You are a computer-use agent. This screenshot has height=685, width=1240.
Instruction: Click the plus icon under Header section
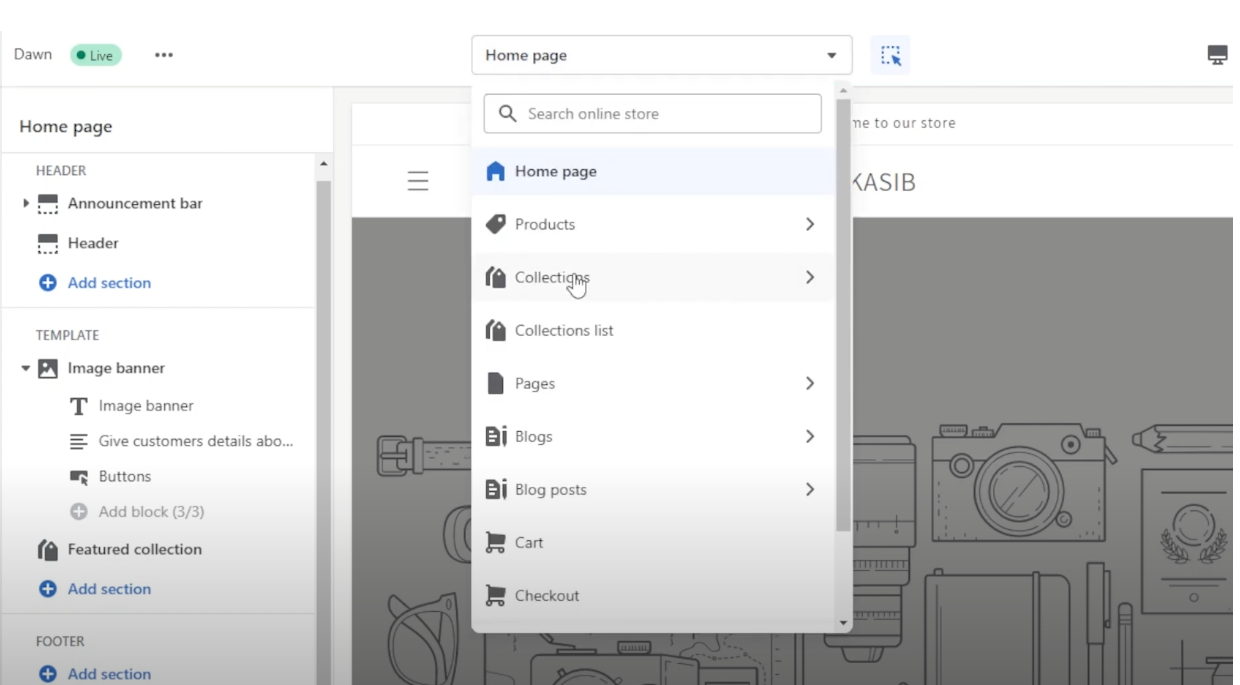pyautogui.click(x=48, y=283)
